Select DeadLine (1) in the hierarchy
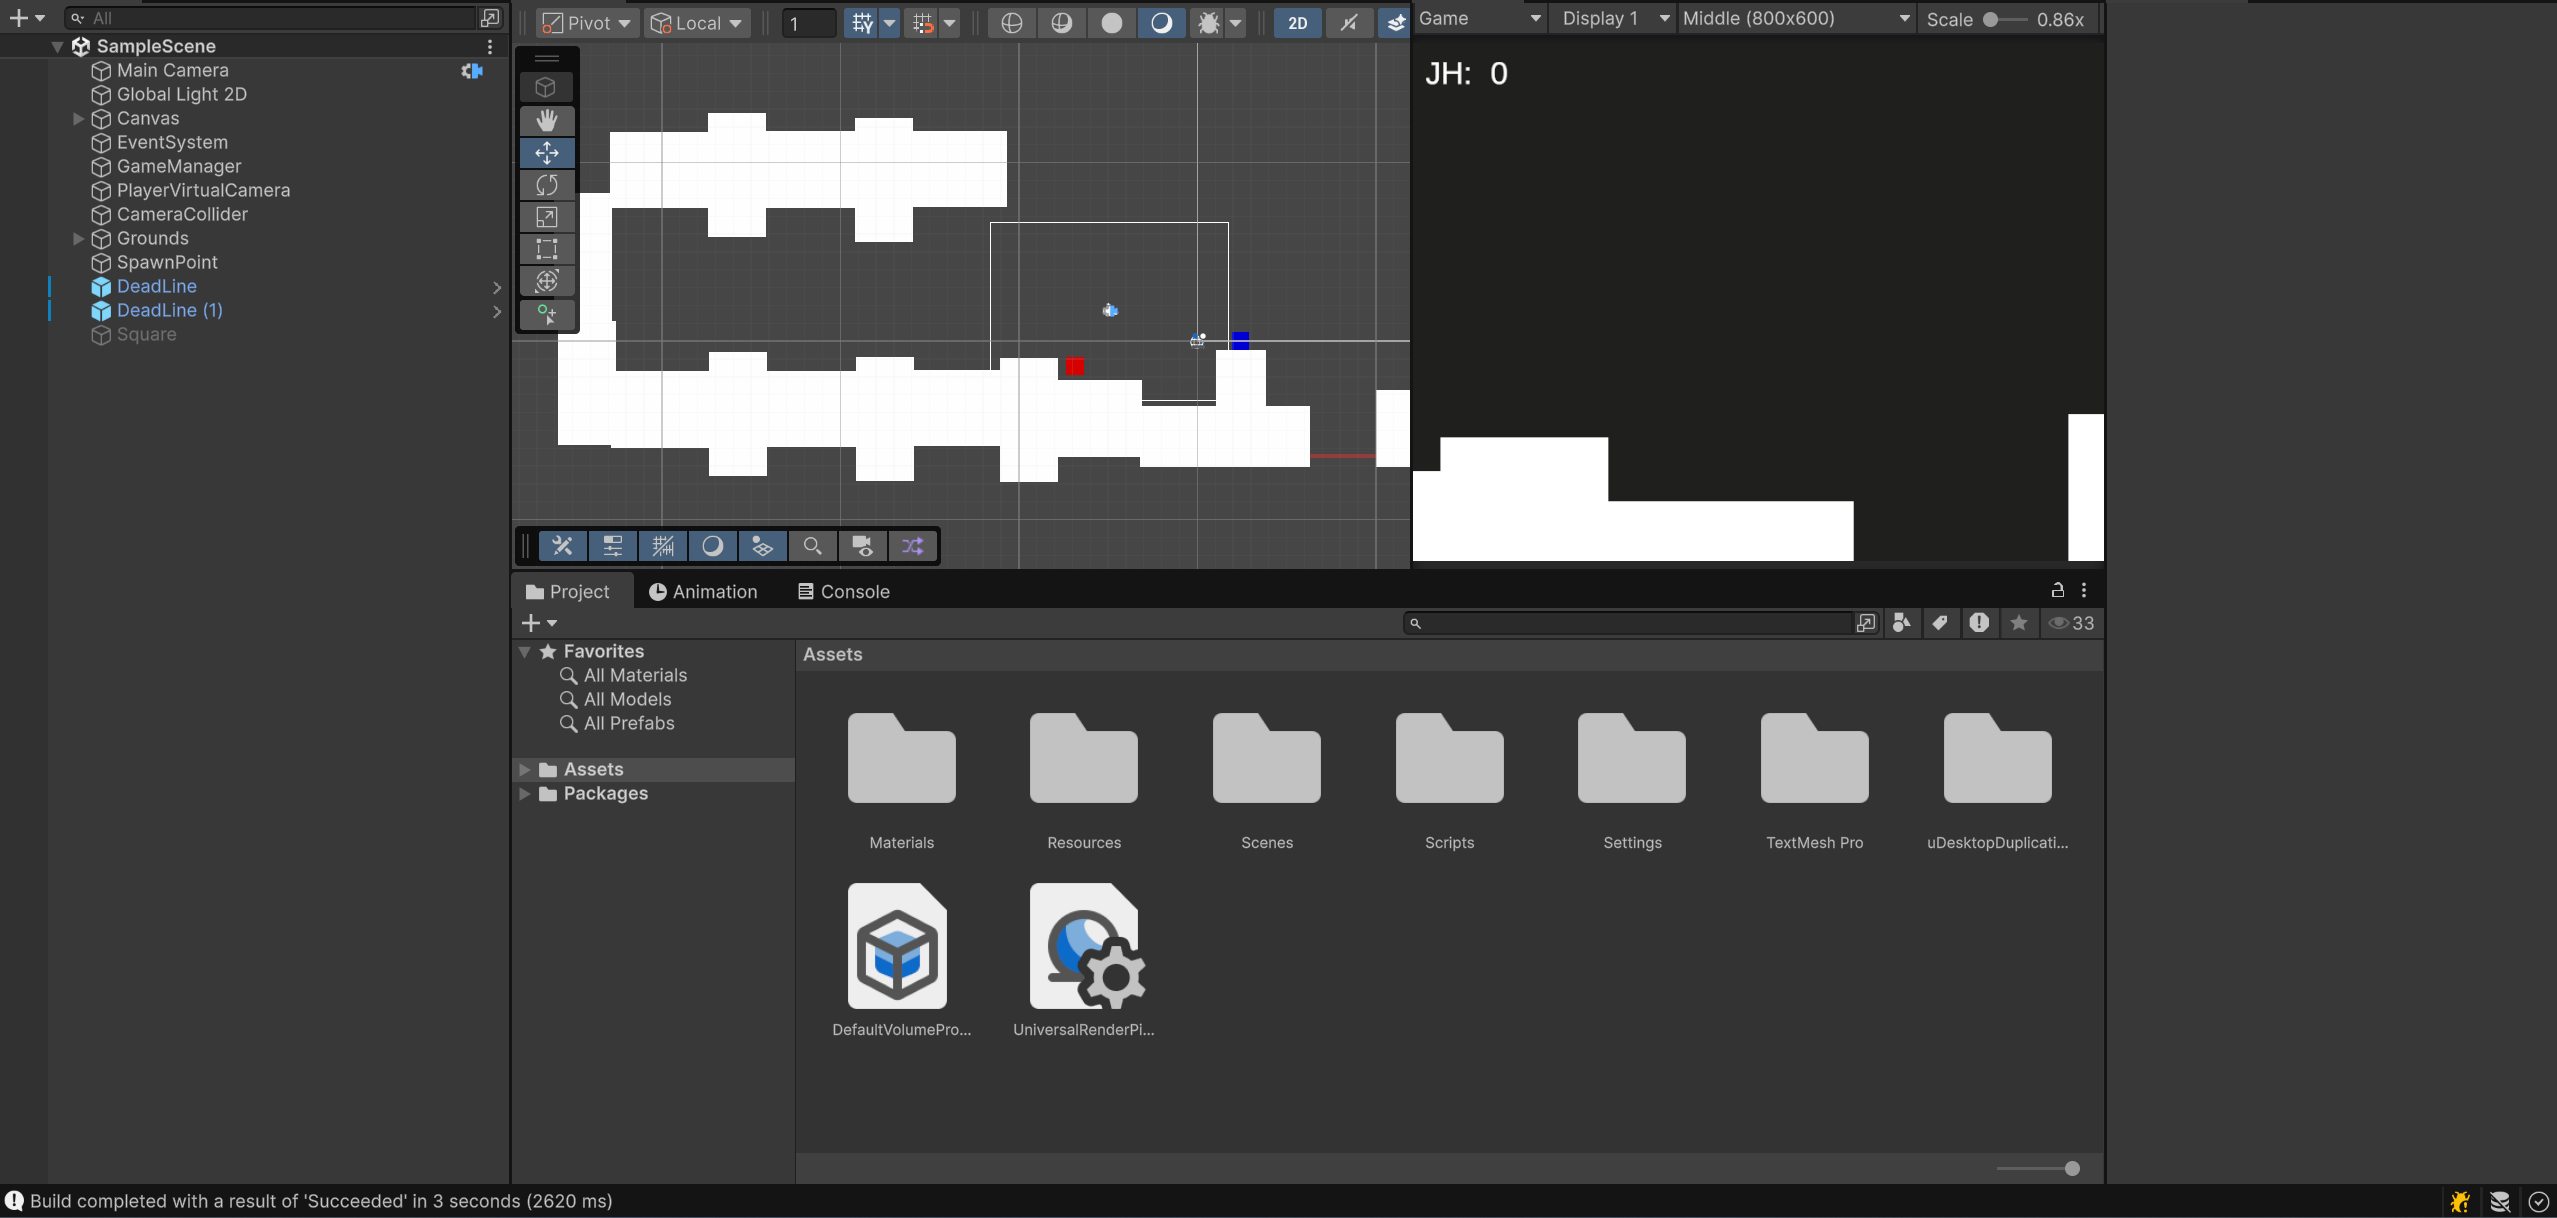This screenshot has width=2557, height=1218. (x=169, y=310)
